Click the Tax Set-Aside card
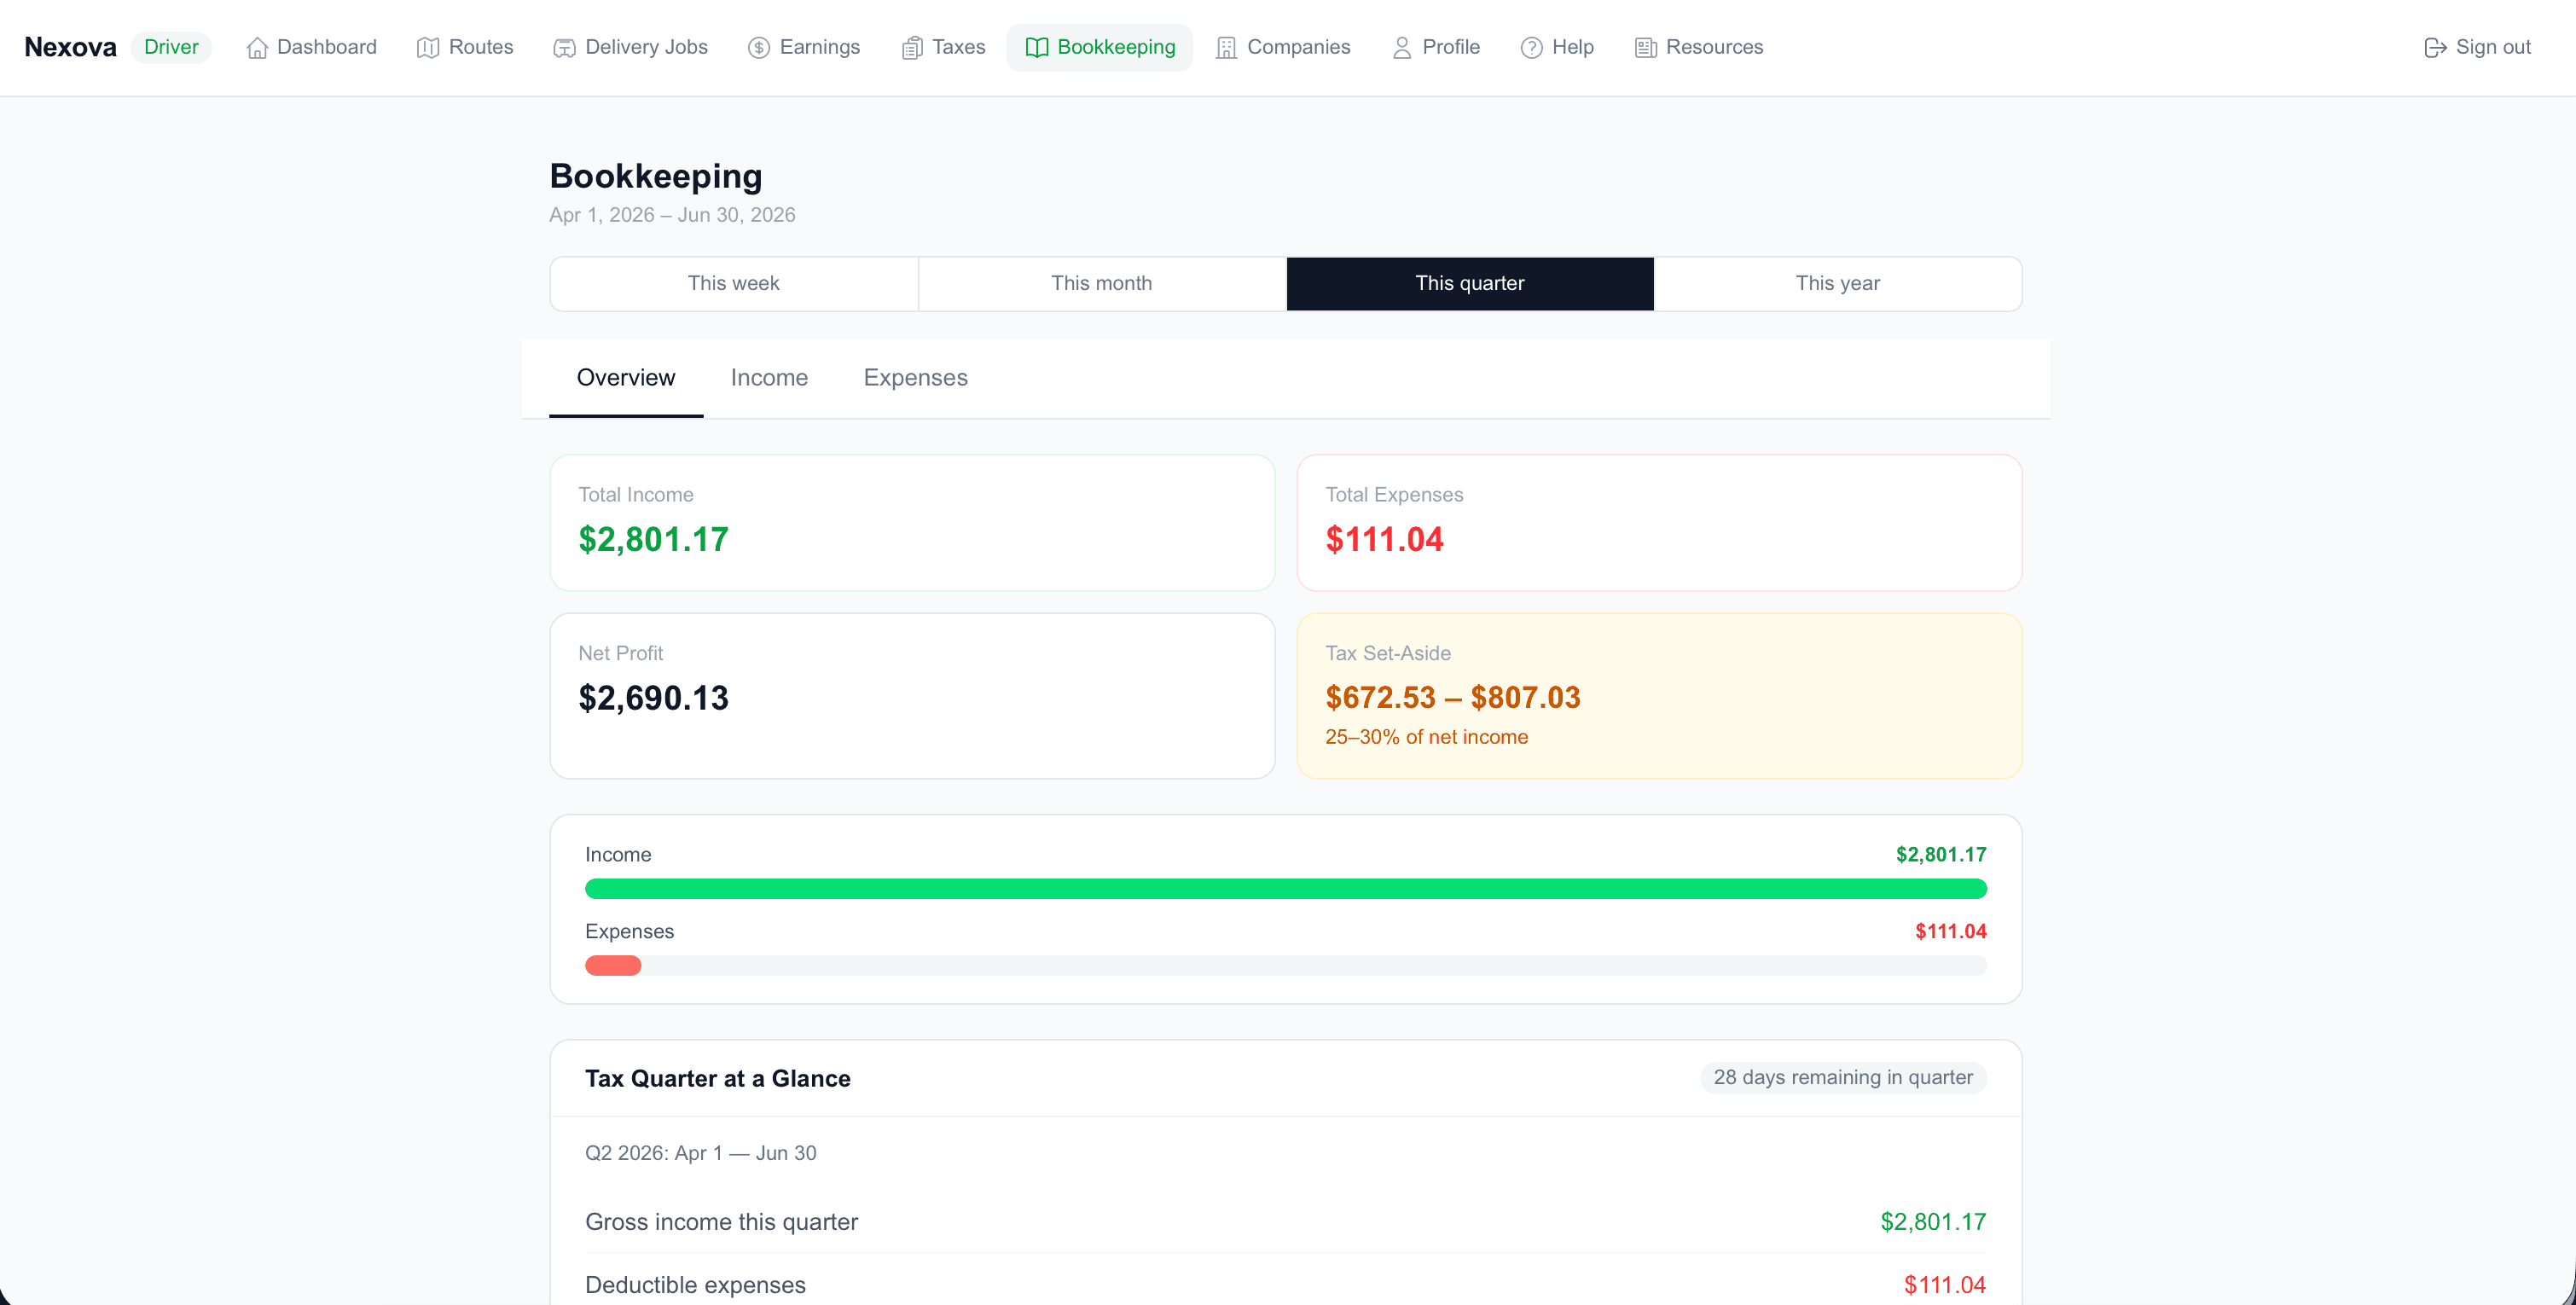This screenshot has height=1305, width=2576. pos(1659,695)
